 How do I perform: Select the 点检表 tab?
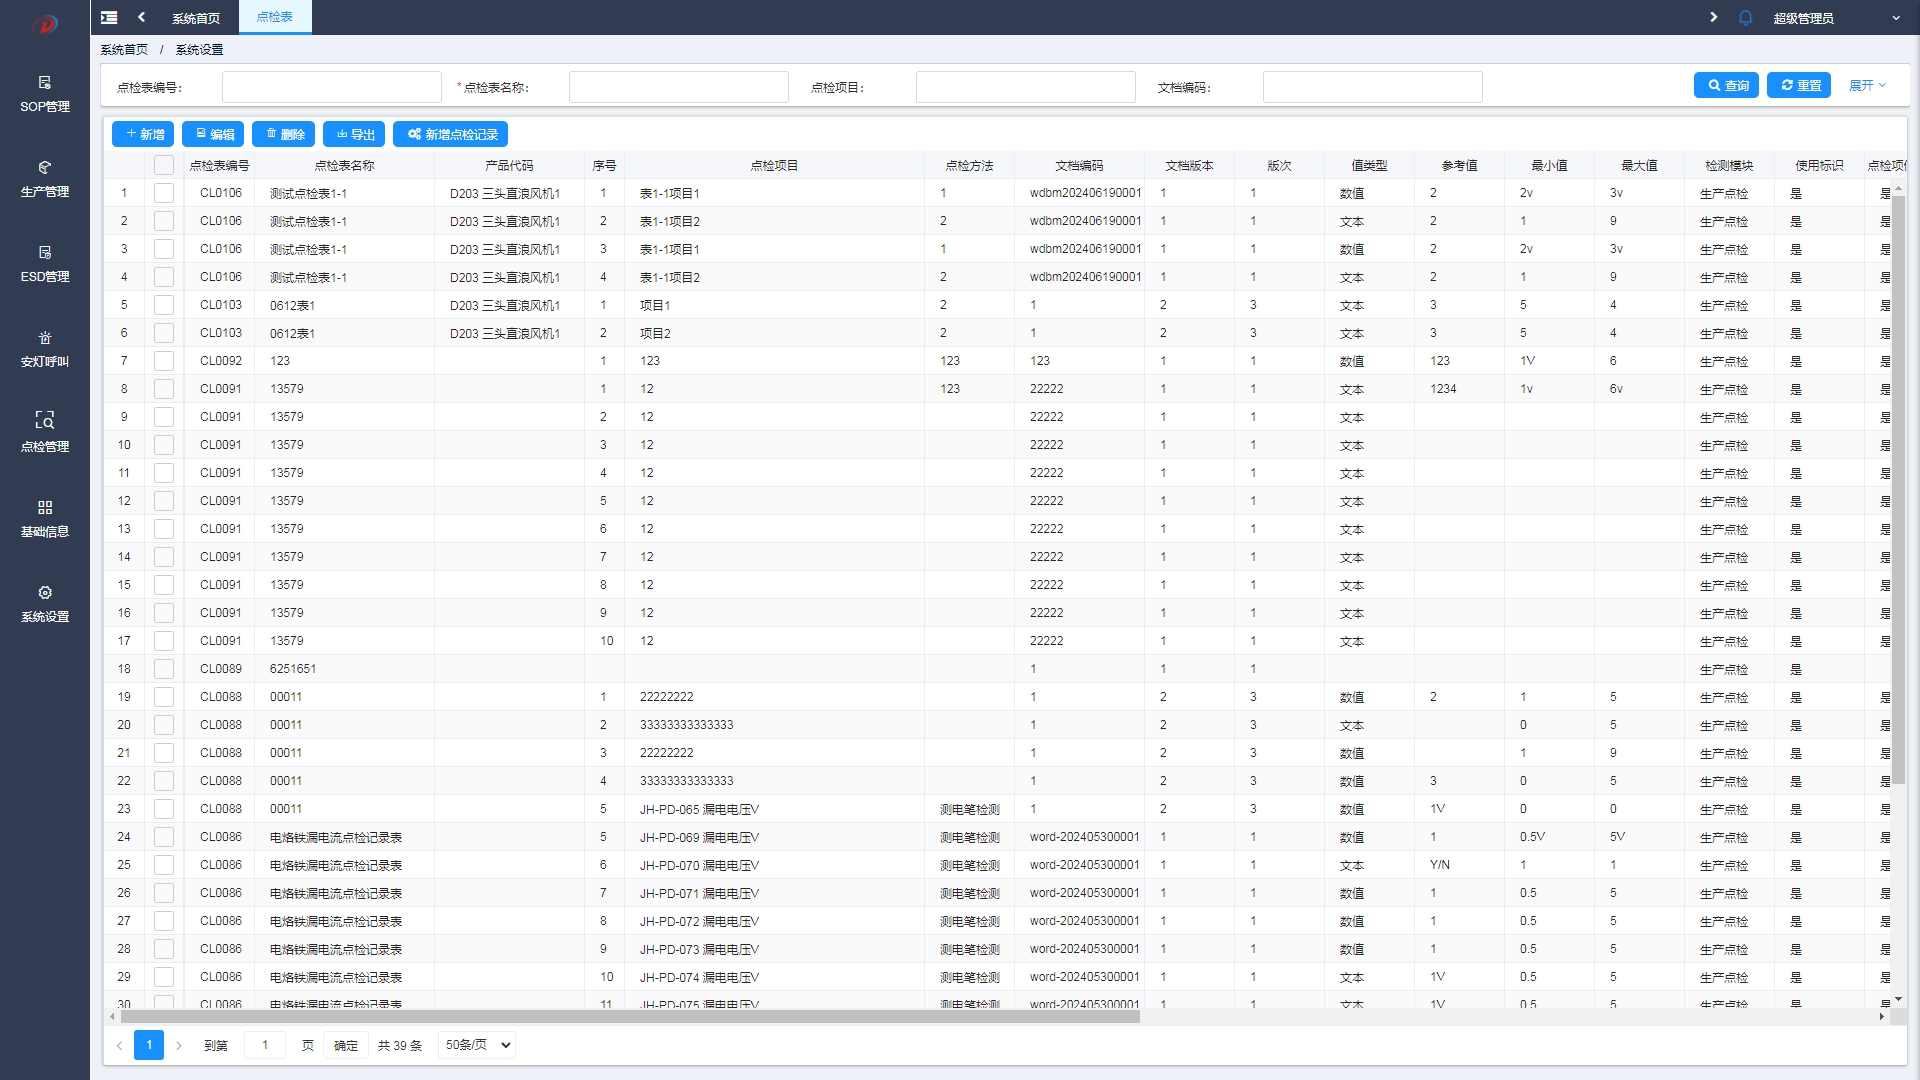(275, 17)
